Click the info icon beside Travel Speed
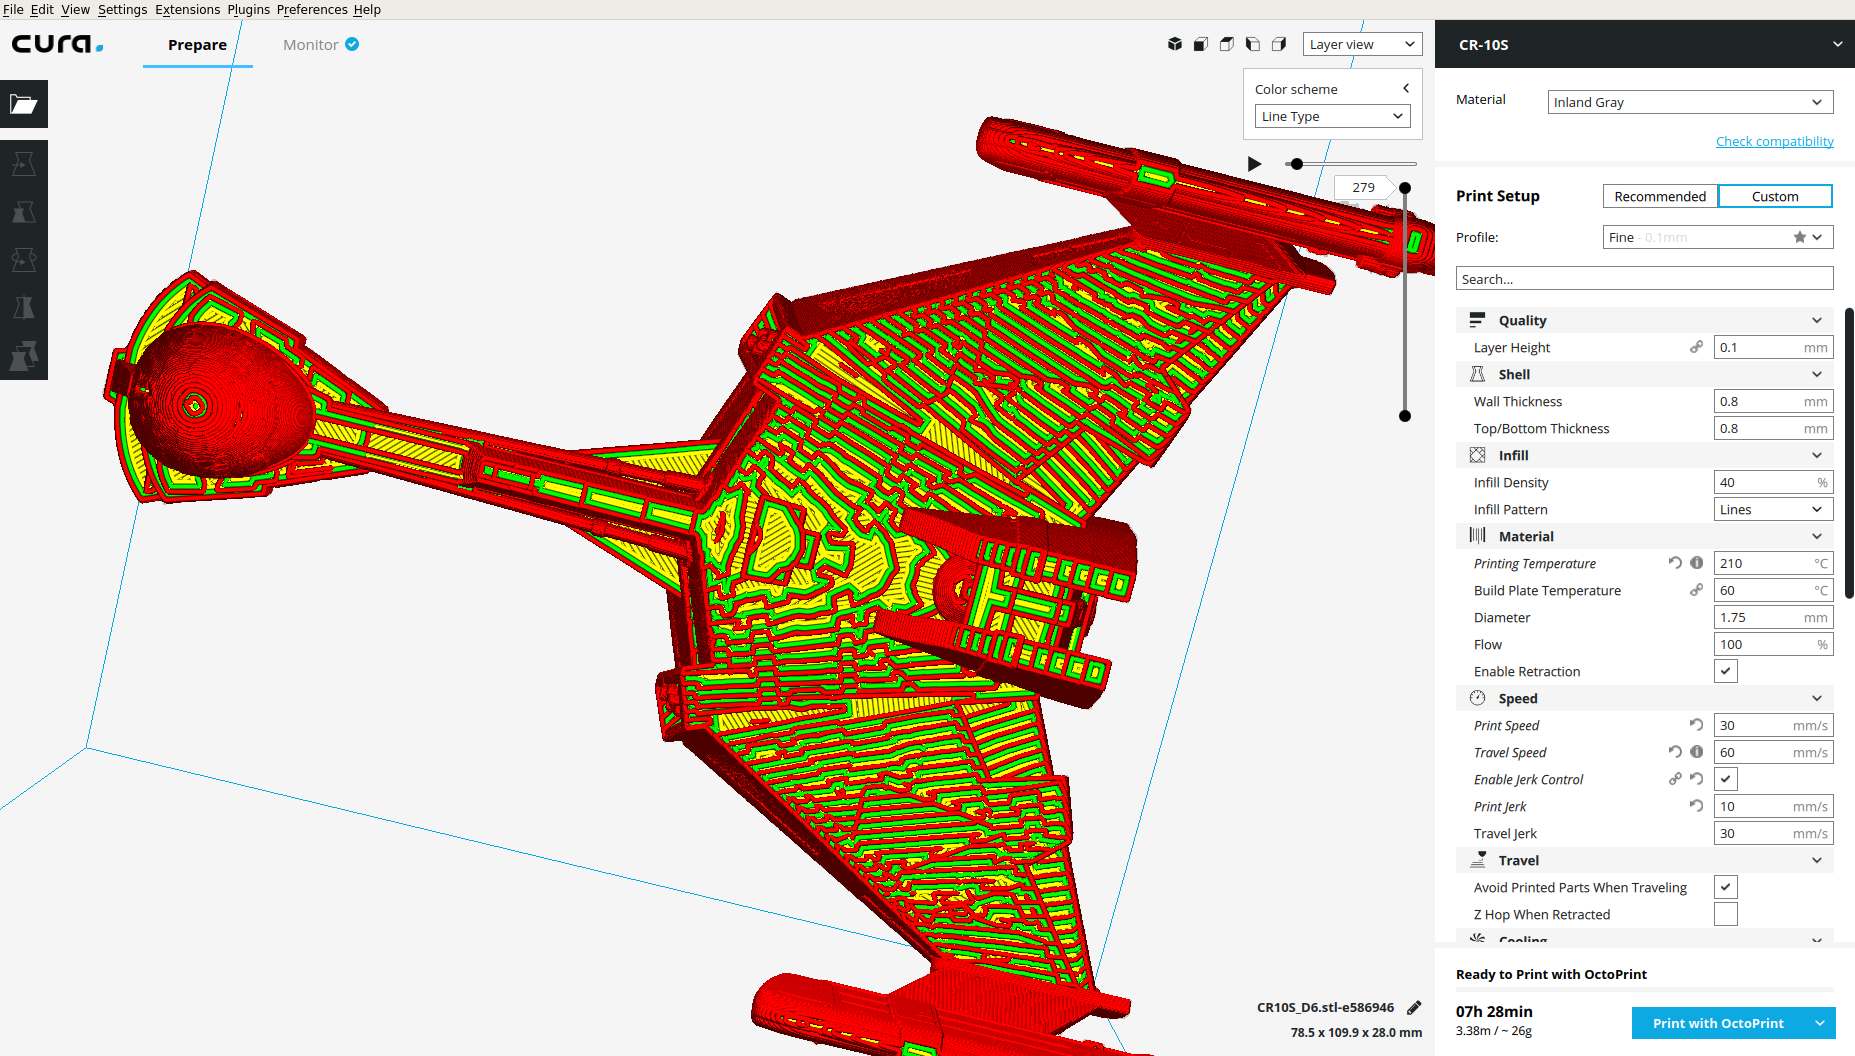Image resolution: width=1855 pixels, height=1056 pixels. (x=1697, y=752)
